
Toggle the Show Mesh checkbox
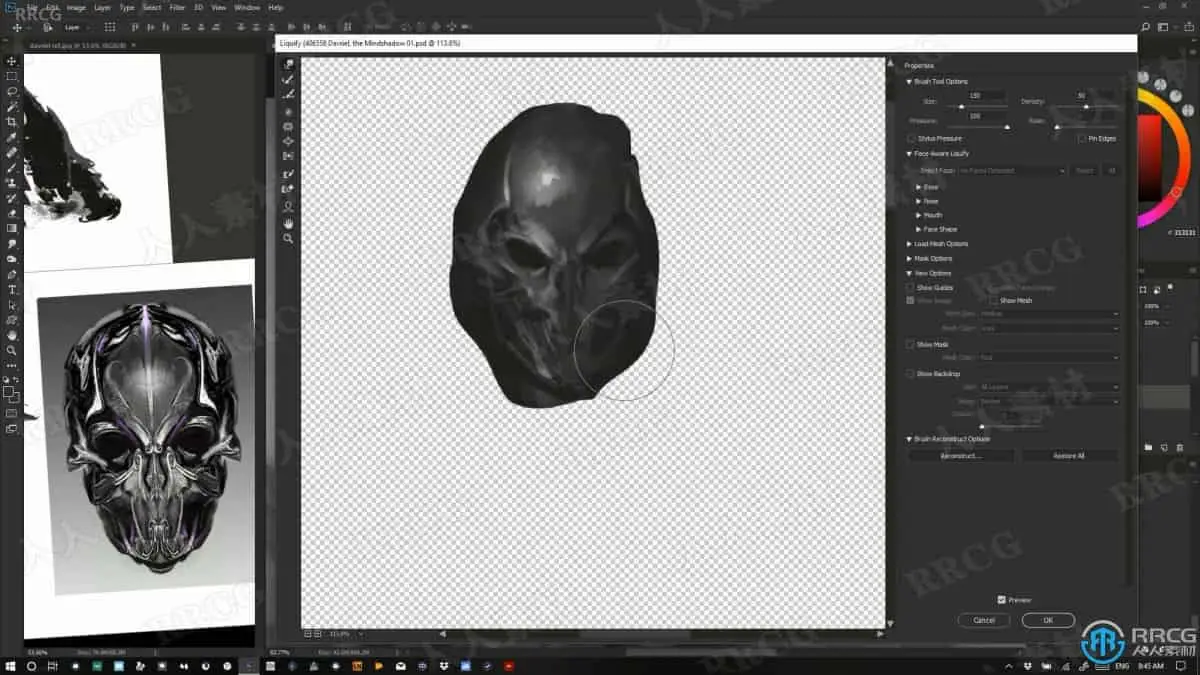[x=994, y=300]
